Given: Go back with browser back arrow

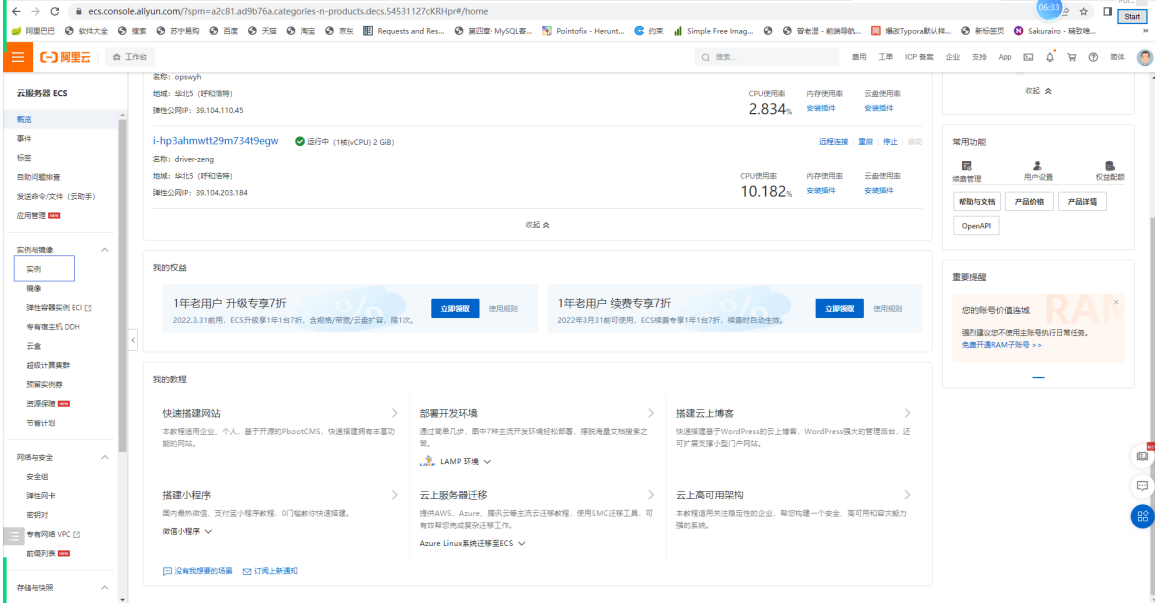Looking at the screenshot, I should coord(16,11).
